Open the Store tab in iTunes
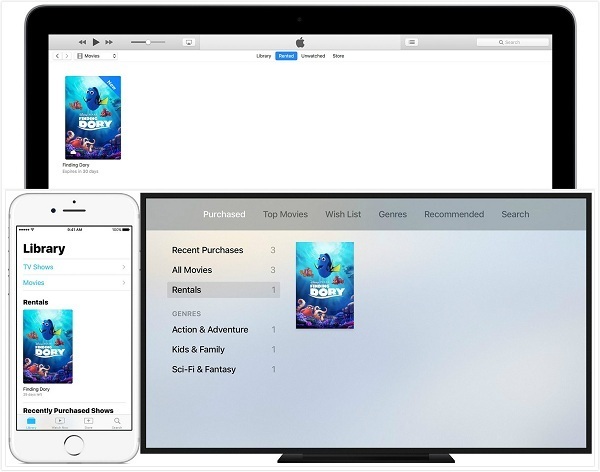The image size is (600, 472). coord(338,56)
